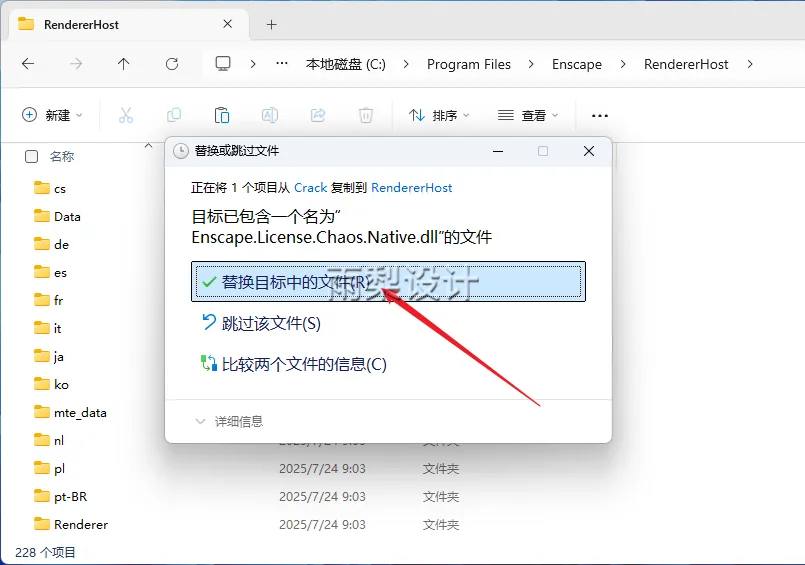Click the Rename toolbar icon
This screenshot has width=805, height=565.
click(x=270, y=115)
